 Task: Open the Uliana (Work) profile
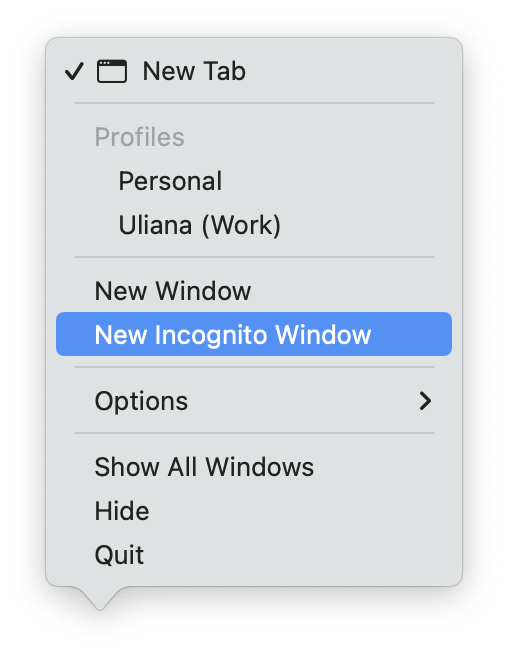point(254,225)
